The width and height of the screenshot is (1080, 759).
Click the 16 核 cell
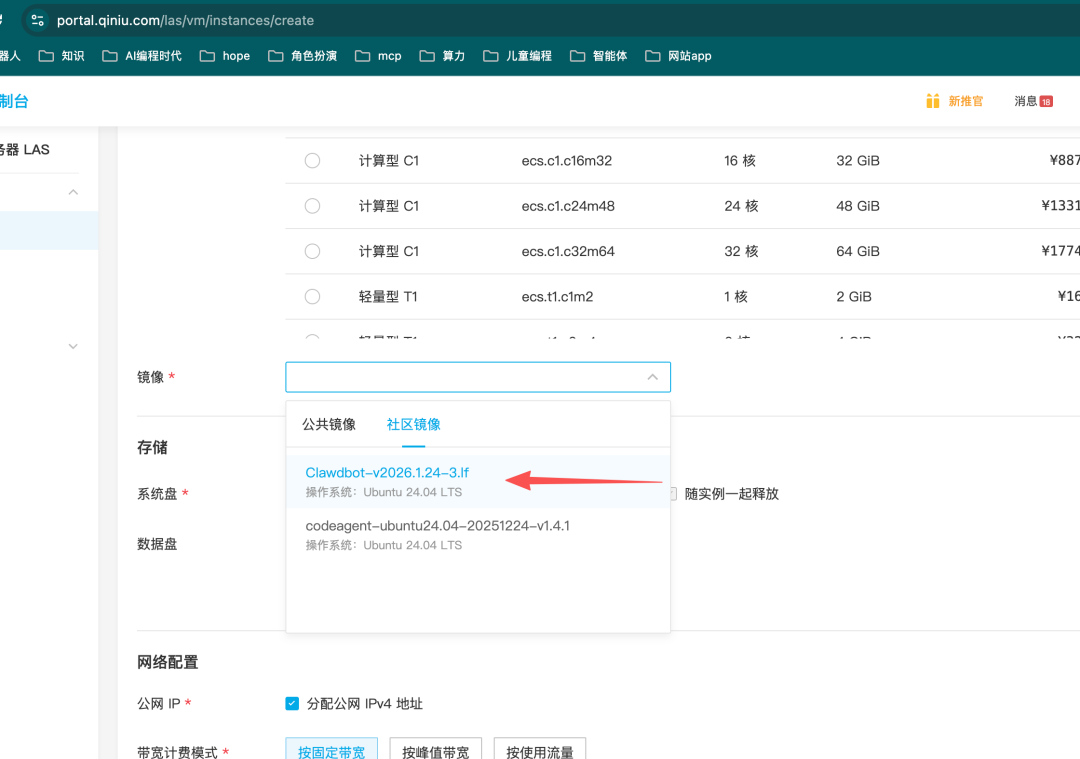point(740,160)
